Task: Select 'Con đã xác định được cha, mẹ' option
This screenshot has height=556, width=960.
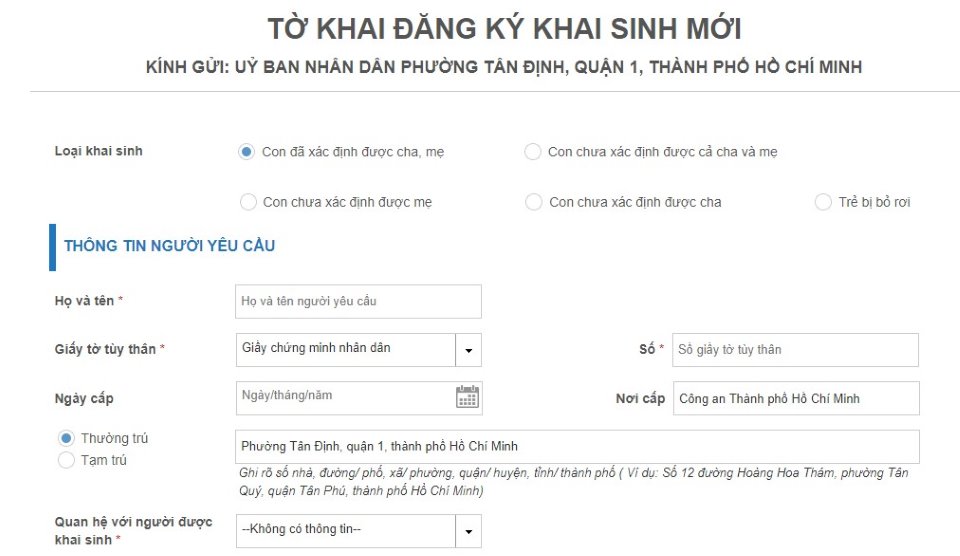Action: [x=247, y=152]
